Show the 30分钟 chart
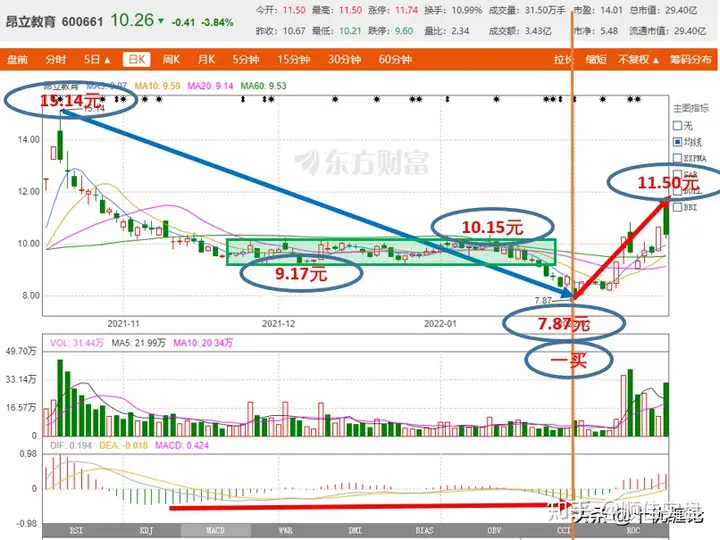720x540 pixels. (344, 60)
